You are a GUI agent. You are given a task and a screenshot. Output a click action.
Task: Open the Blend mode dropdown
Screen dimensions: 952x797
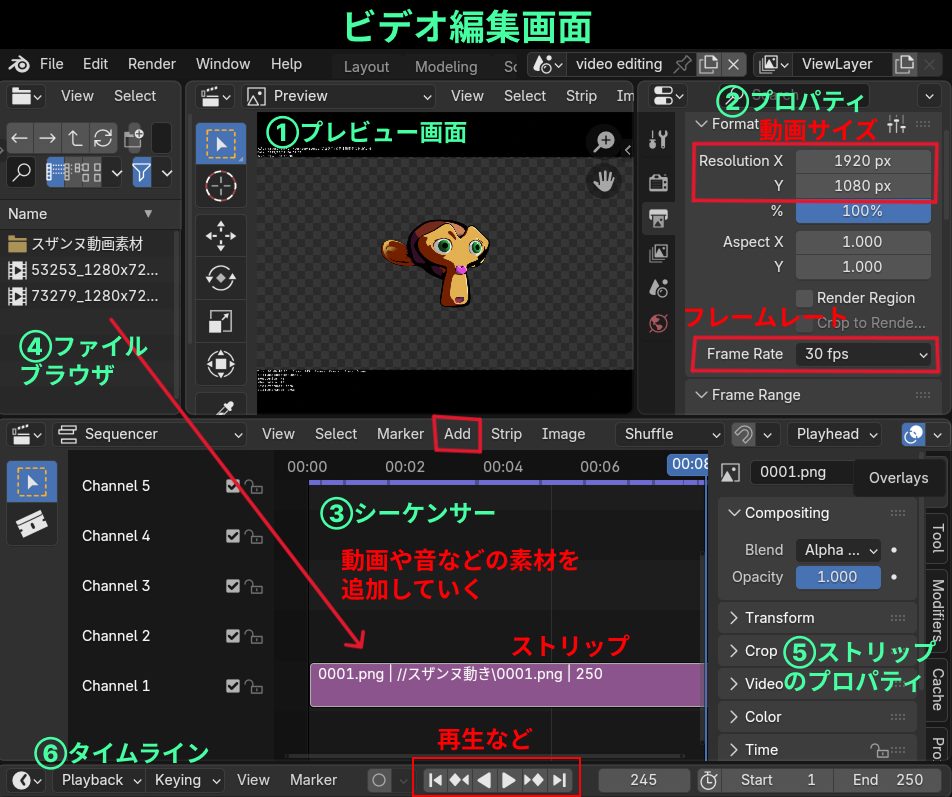[x=838, y=550]
